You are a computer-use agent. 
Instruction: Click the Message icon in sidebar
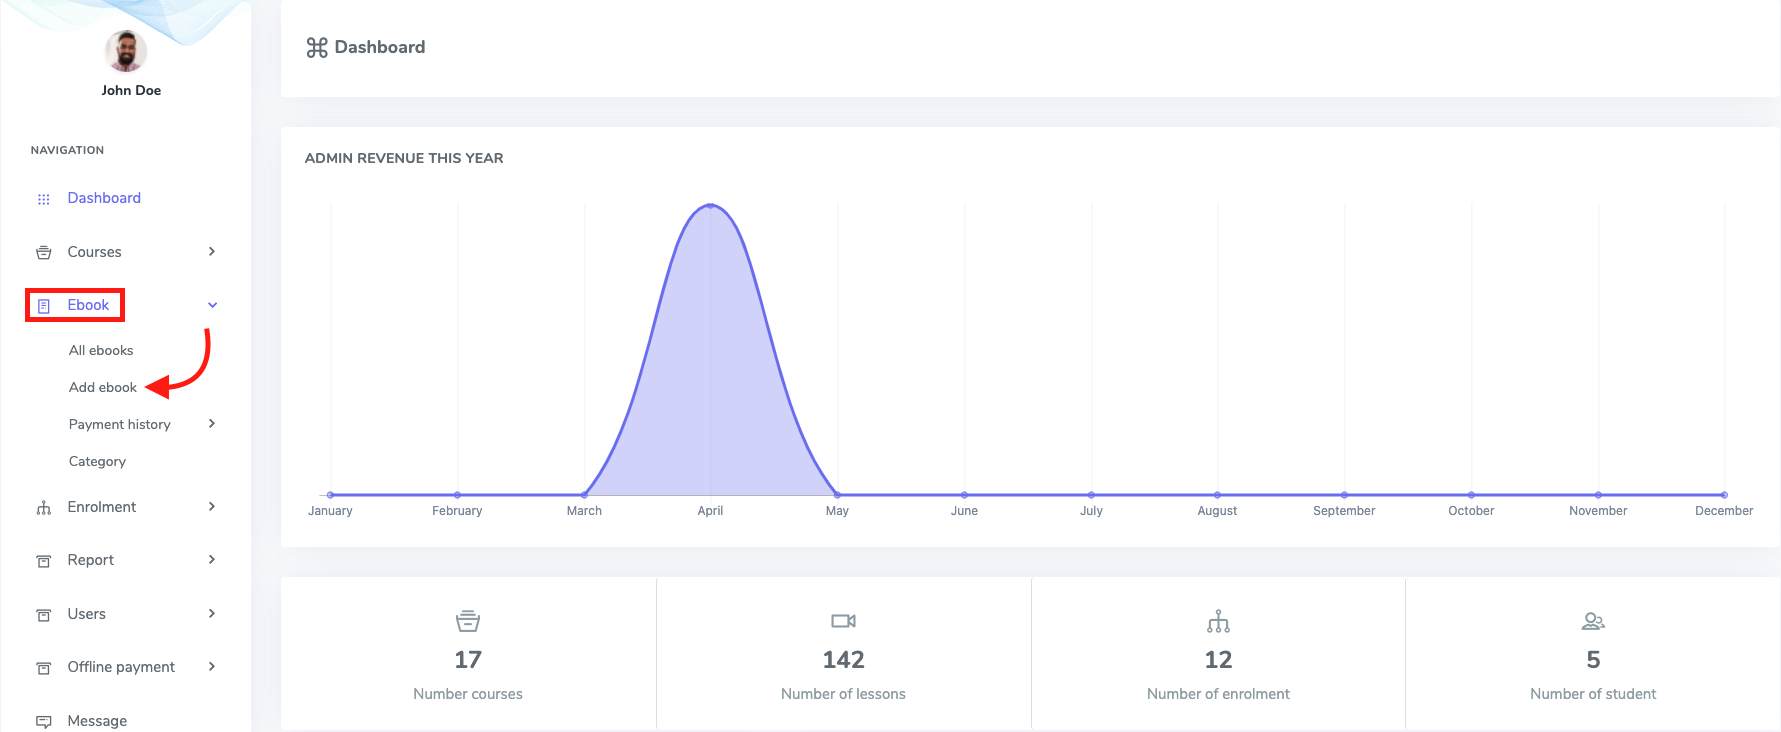tap(43, 721)
